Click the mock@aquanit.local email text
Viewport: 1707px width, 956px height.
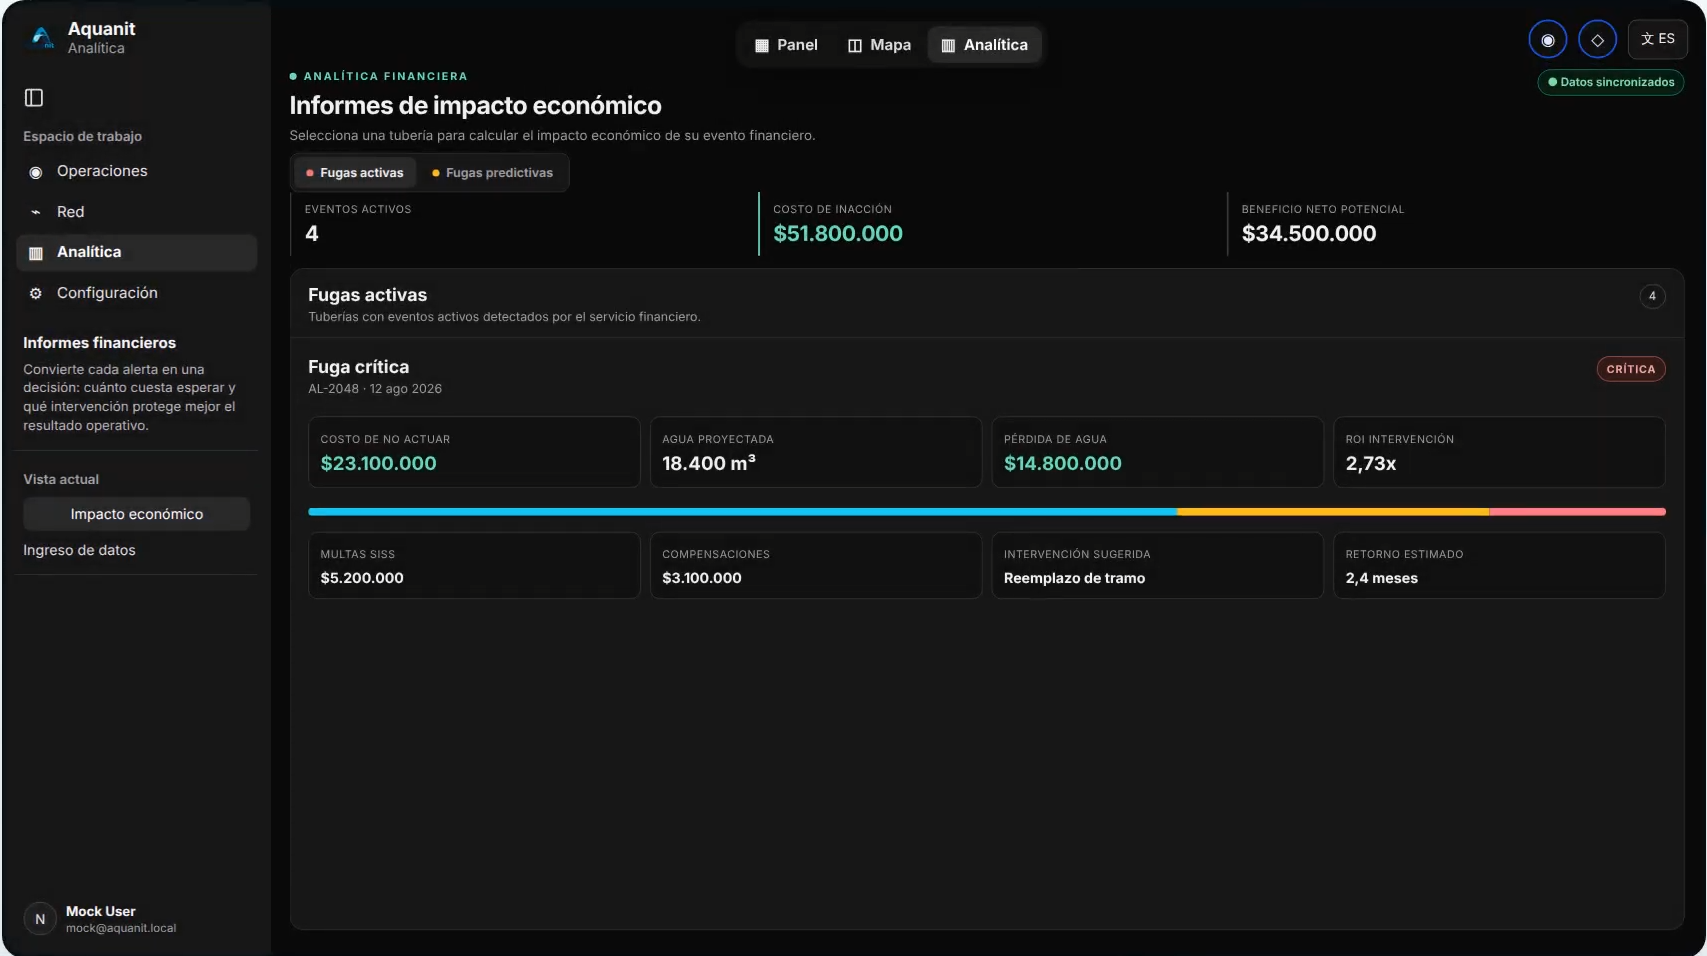121,928
